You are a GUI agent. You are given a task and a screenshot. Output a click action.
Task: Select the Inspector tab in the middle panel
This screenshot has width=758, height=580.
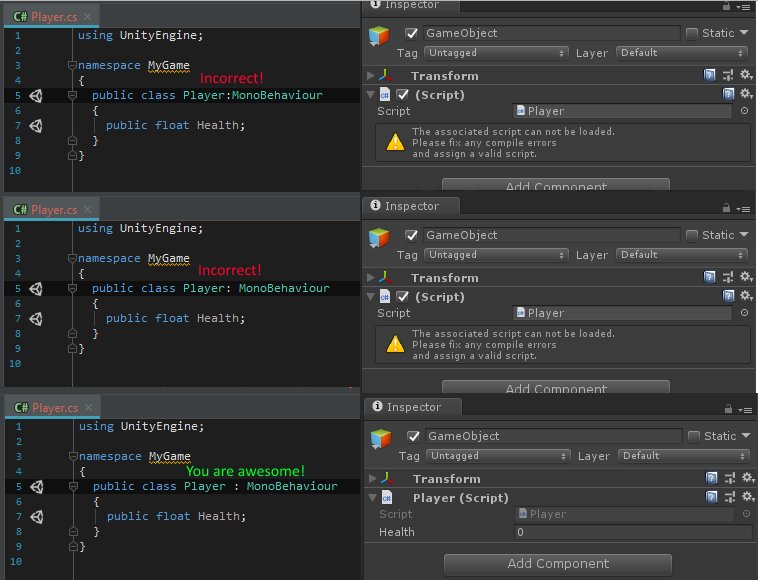pyautogui.click(x=410, y=206)
